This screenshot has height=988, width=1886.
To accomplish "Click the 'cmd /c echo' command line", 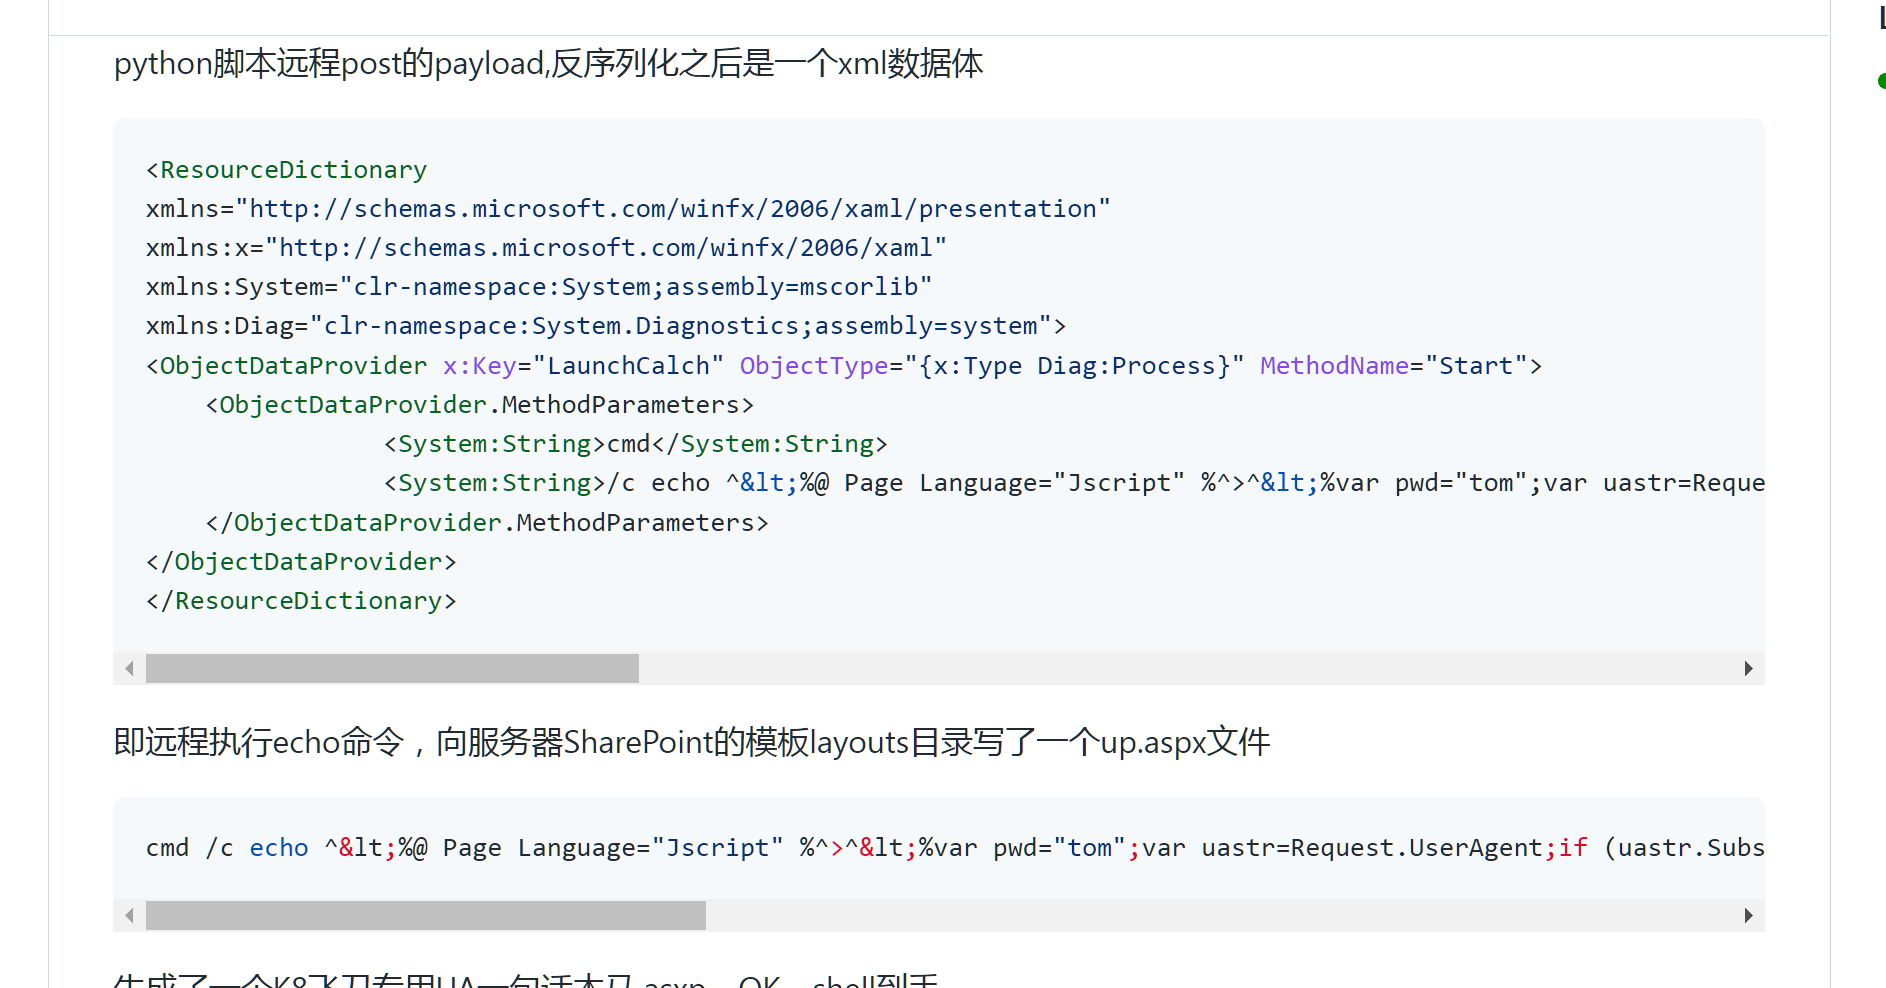I will point(955,848).
